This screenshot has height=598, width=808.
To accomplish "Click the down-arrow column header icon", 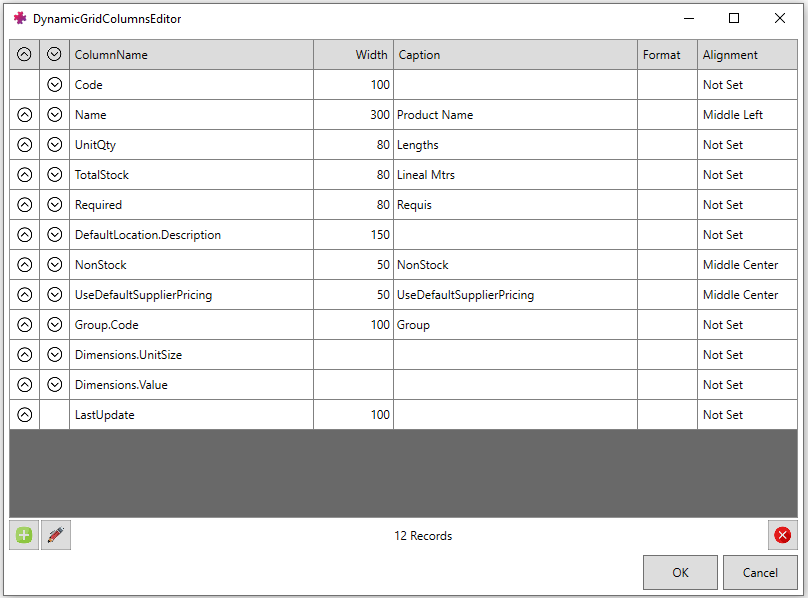I will coord(55,54).
